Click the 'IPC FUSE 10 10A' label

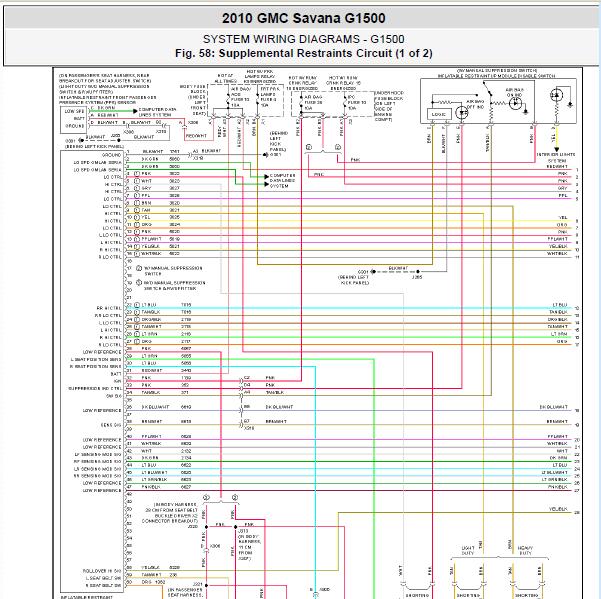coord(357,103)
